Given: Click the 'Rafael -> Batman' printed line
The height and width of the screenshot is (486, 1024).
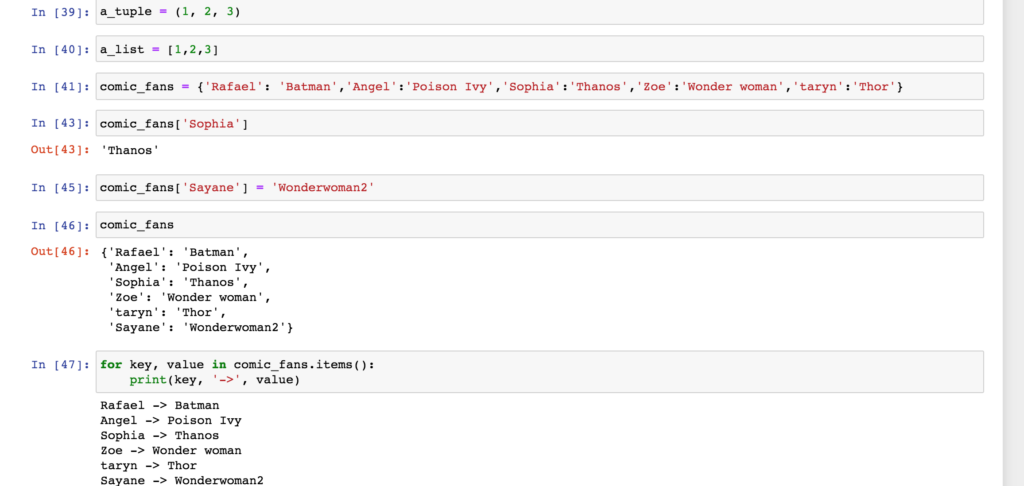Looking at the screenshot, I should (160, 406).
